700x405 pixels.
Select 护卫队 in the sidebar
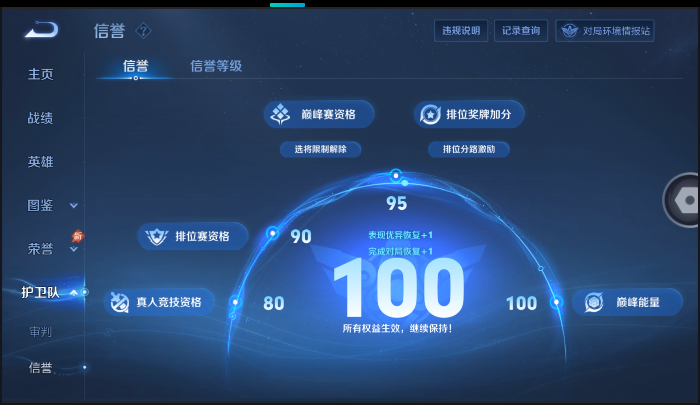(41, 292)
